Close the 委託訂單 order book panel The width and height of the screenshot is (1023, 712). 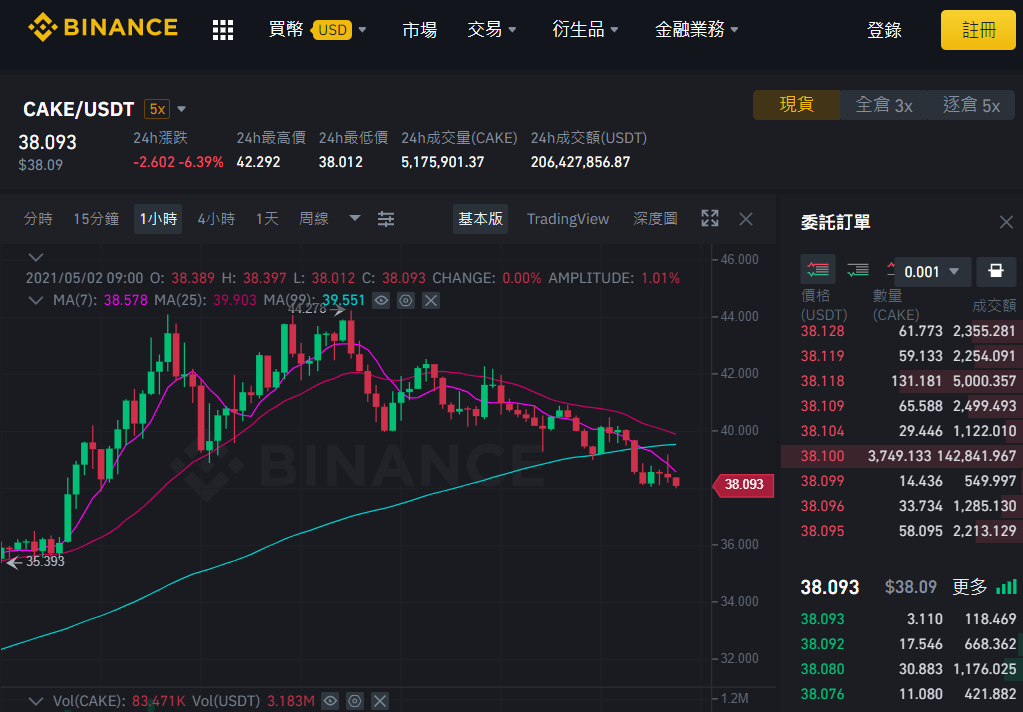point(1006,223)
